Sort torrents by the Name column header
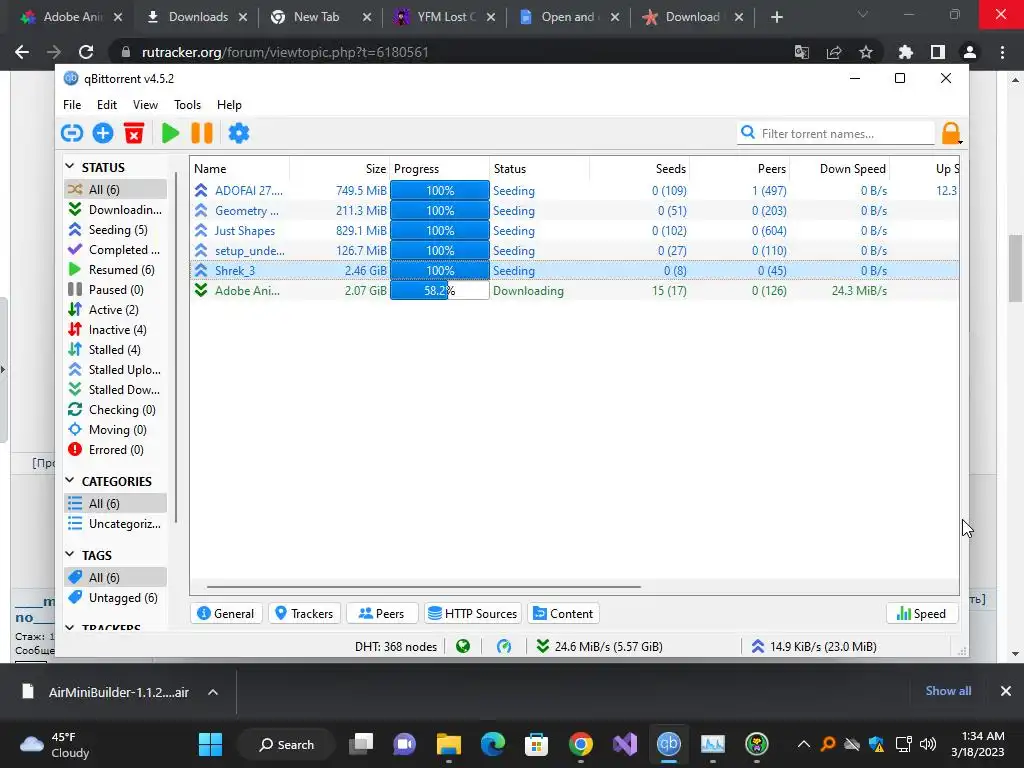Screen dimensions: 1024x768 pyautogui.click(x=240, y=168)
